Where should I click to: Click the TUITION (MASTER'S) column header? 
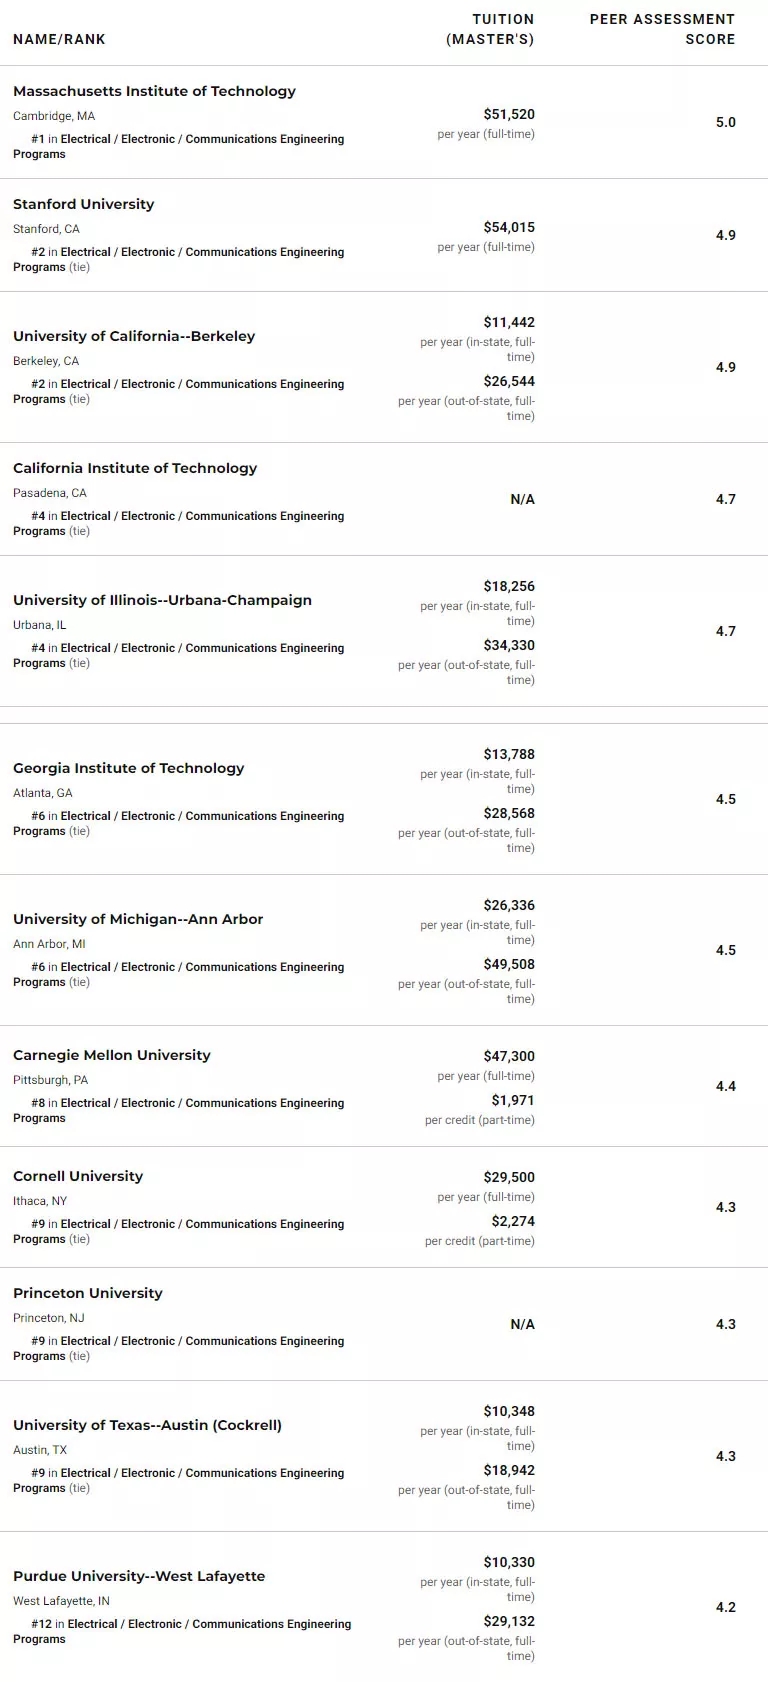coord(490,29)
